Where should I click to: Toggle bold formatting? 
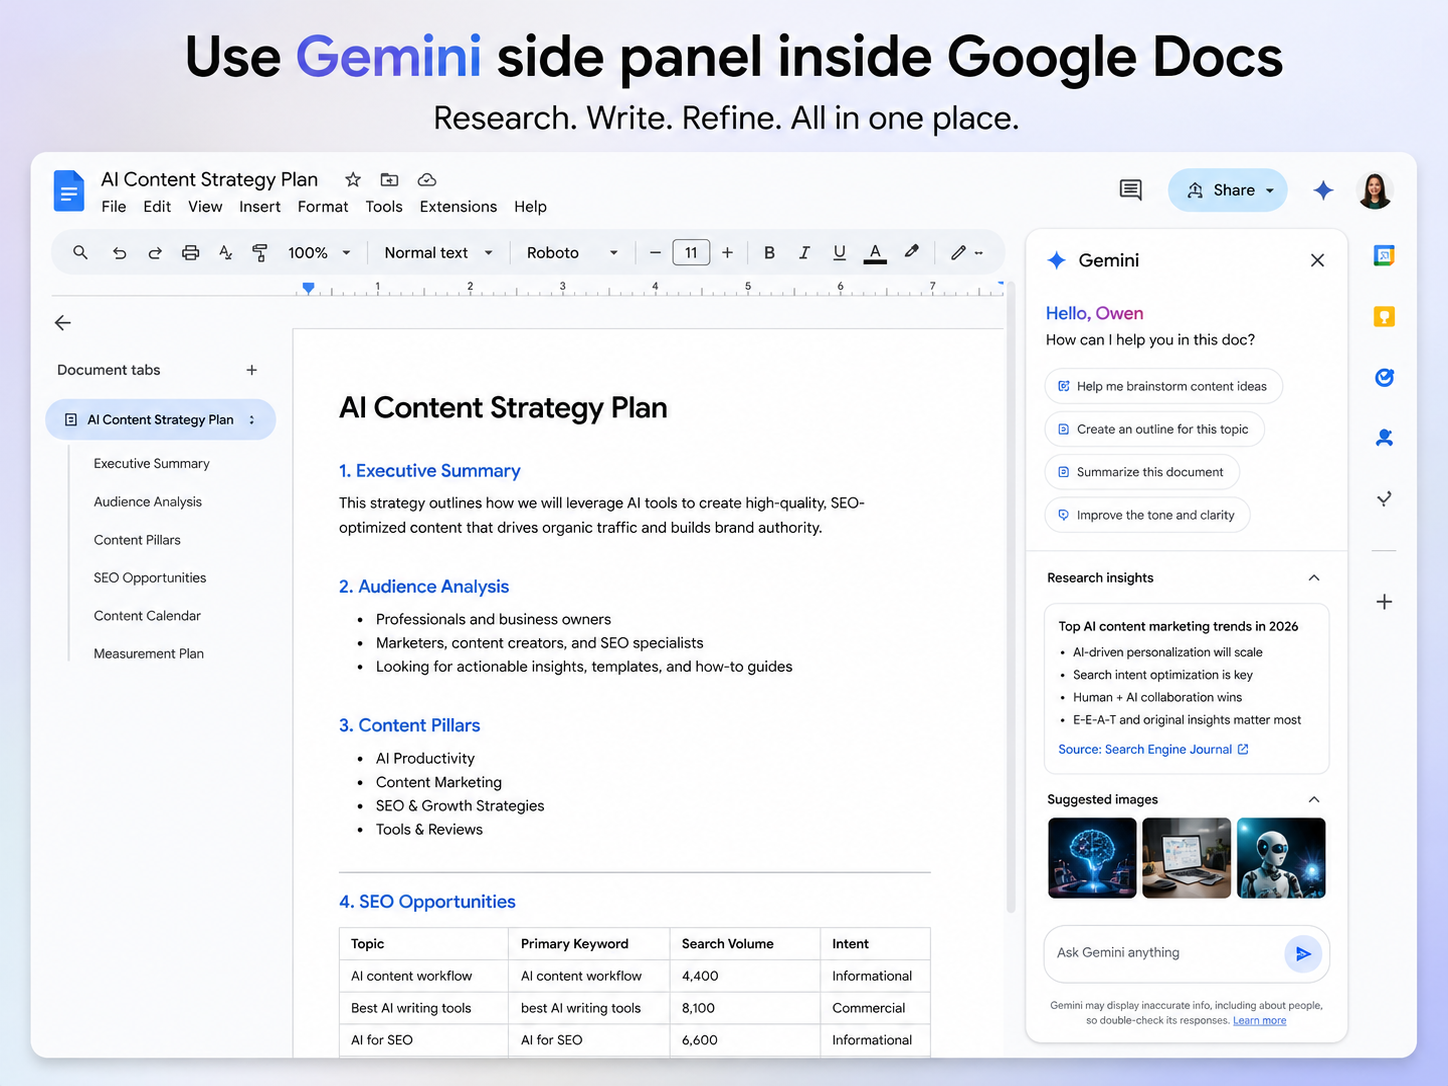click(x=769, y=253)
